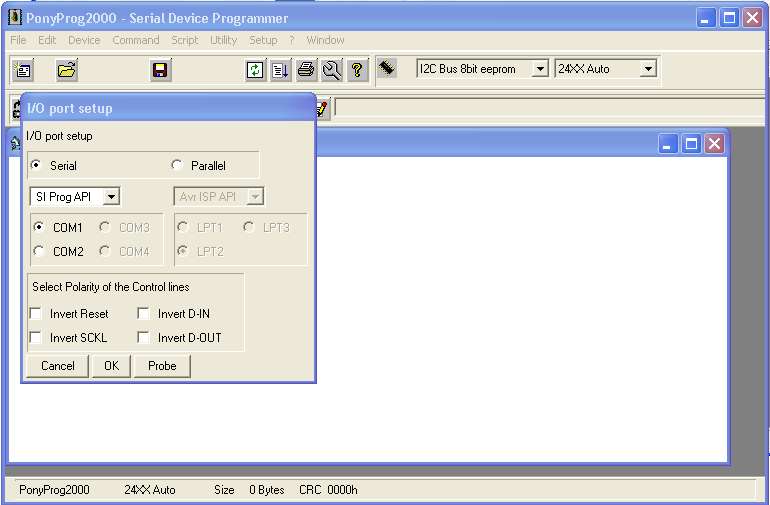Image resolution: width=770 pixels, height=505 pixels.
Task: Open help with the question mark icon
Action: pyautogui.click(x=357, y=70)
